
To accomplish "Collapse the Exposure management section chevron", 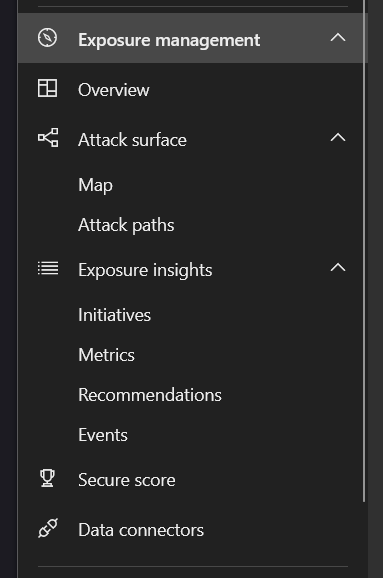I will tap(338, 38).
